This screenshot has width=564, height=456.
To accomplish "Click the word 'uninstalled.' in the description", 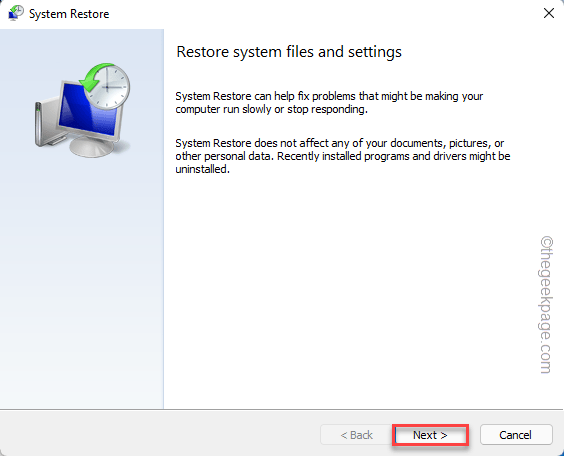I will [203, 169].
